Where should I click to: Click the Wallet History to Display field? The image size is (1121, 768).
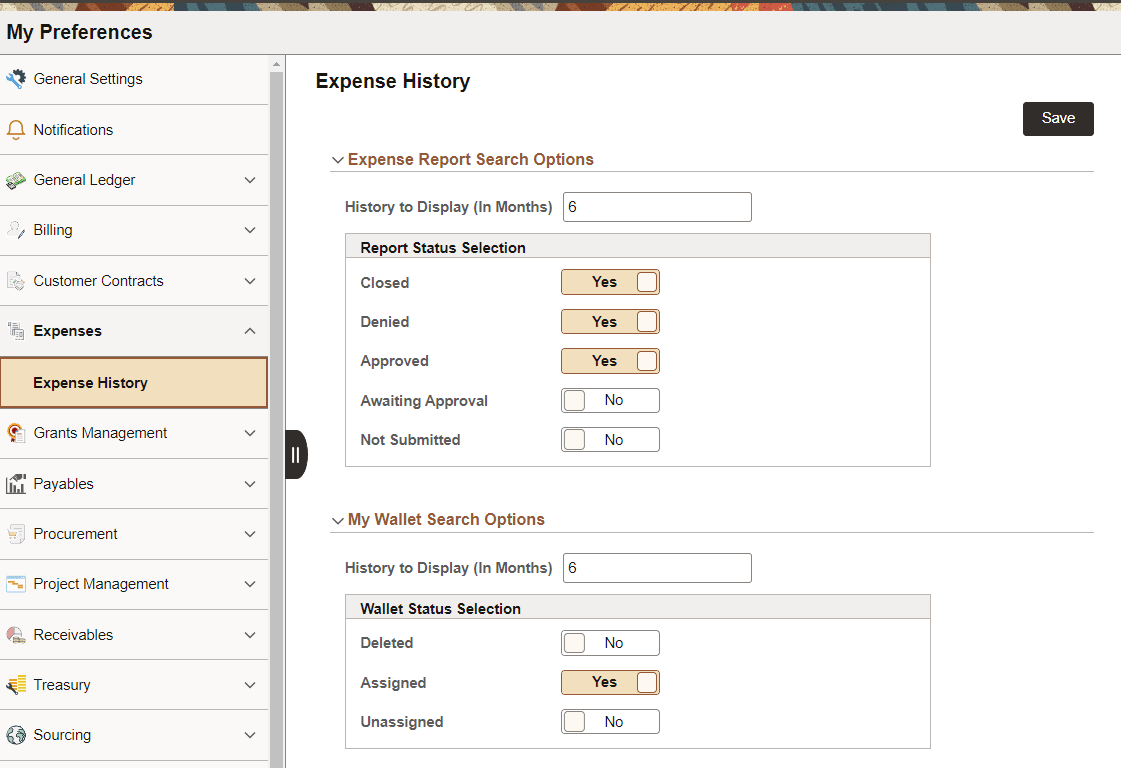(x=657, y=568)
